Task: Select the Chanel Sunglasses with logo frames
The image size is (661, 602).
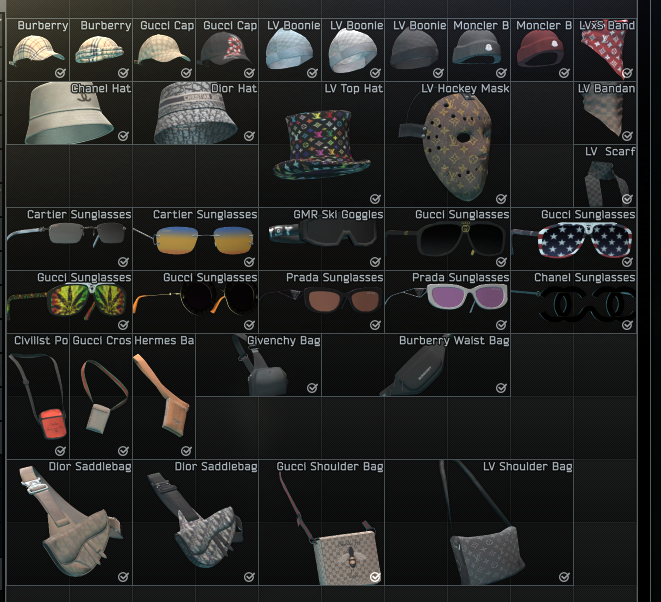Action: coord(573,302)
